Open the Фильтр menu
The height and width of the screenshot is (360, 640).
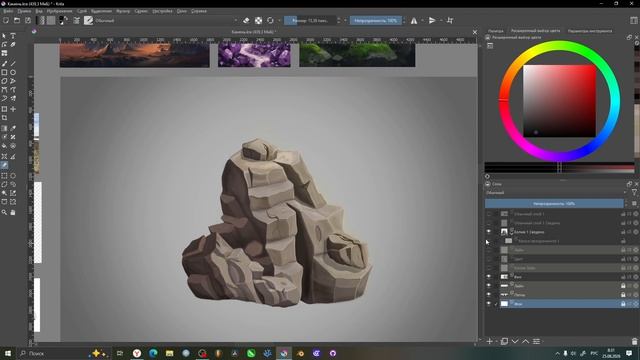pyautogui.click(x=123, y=11)
